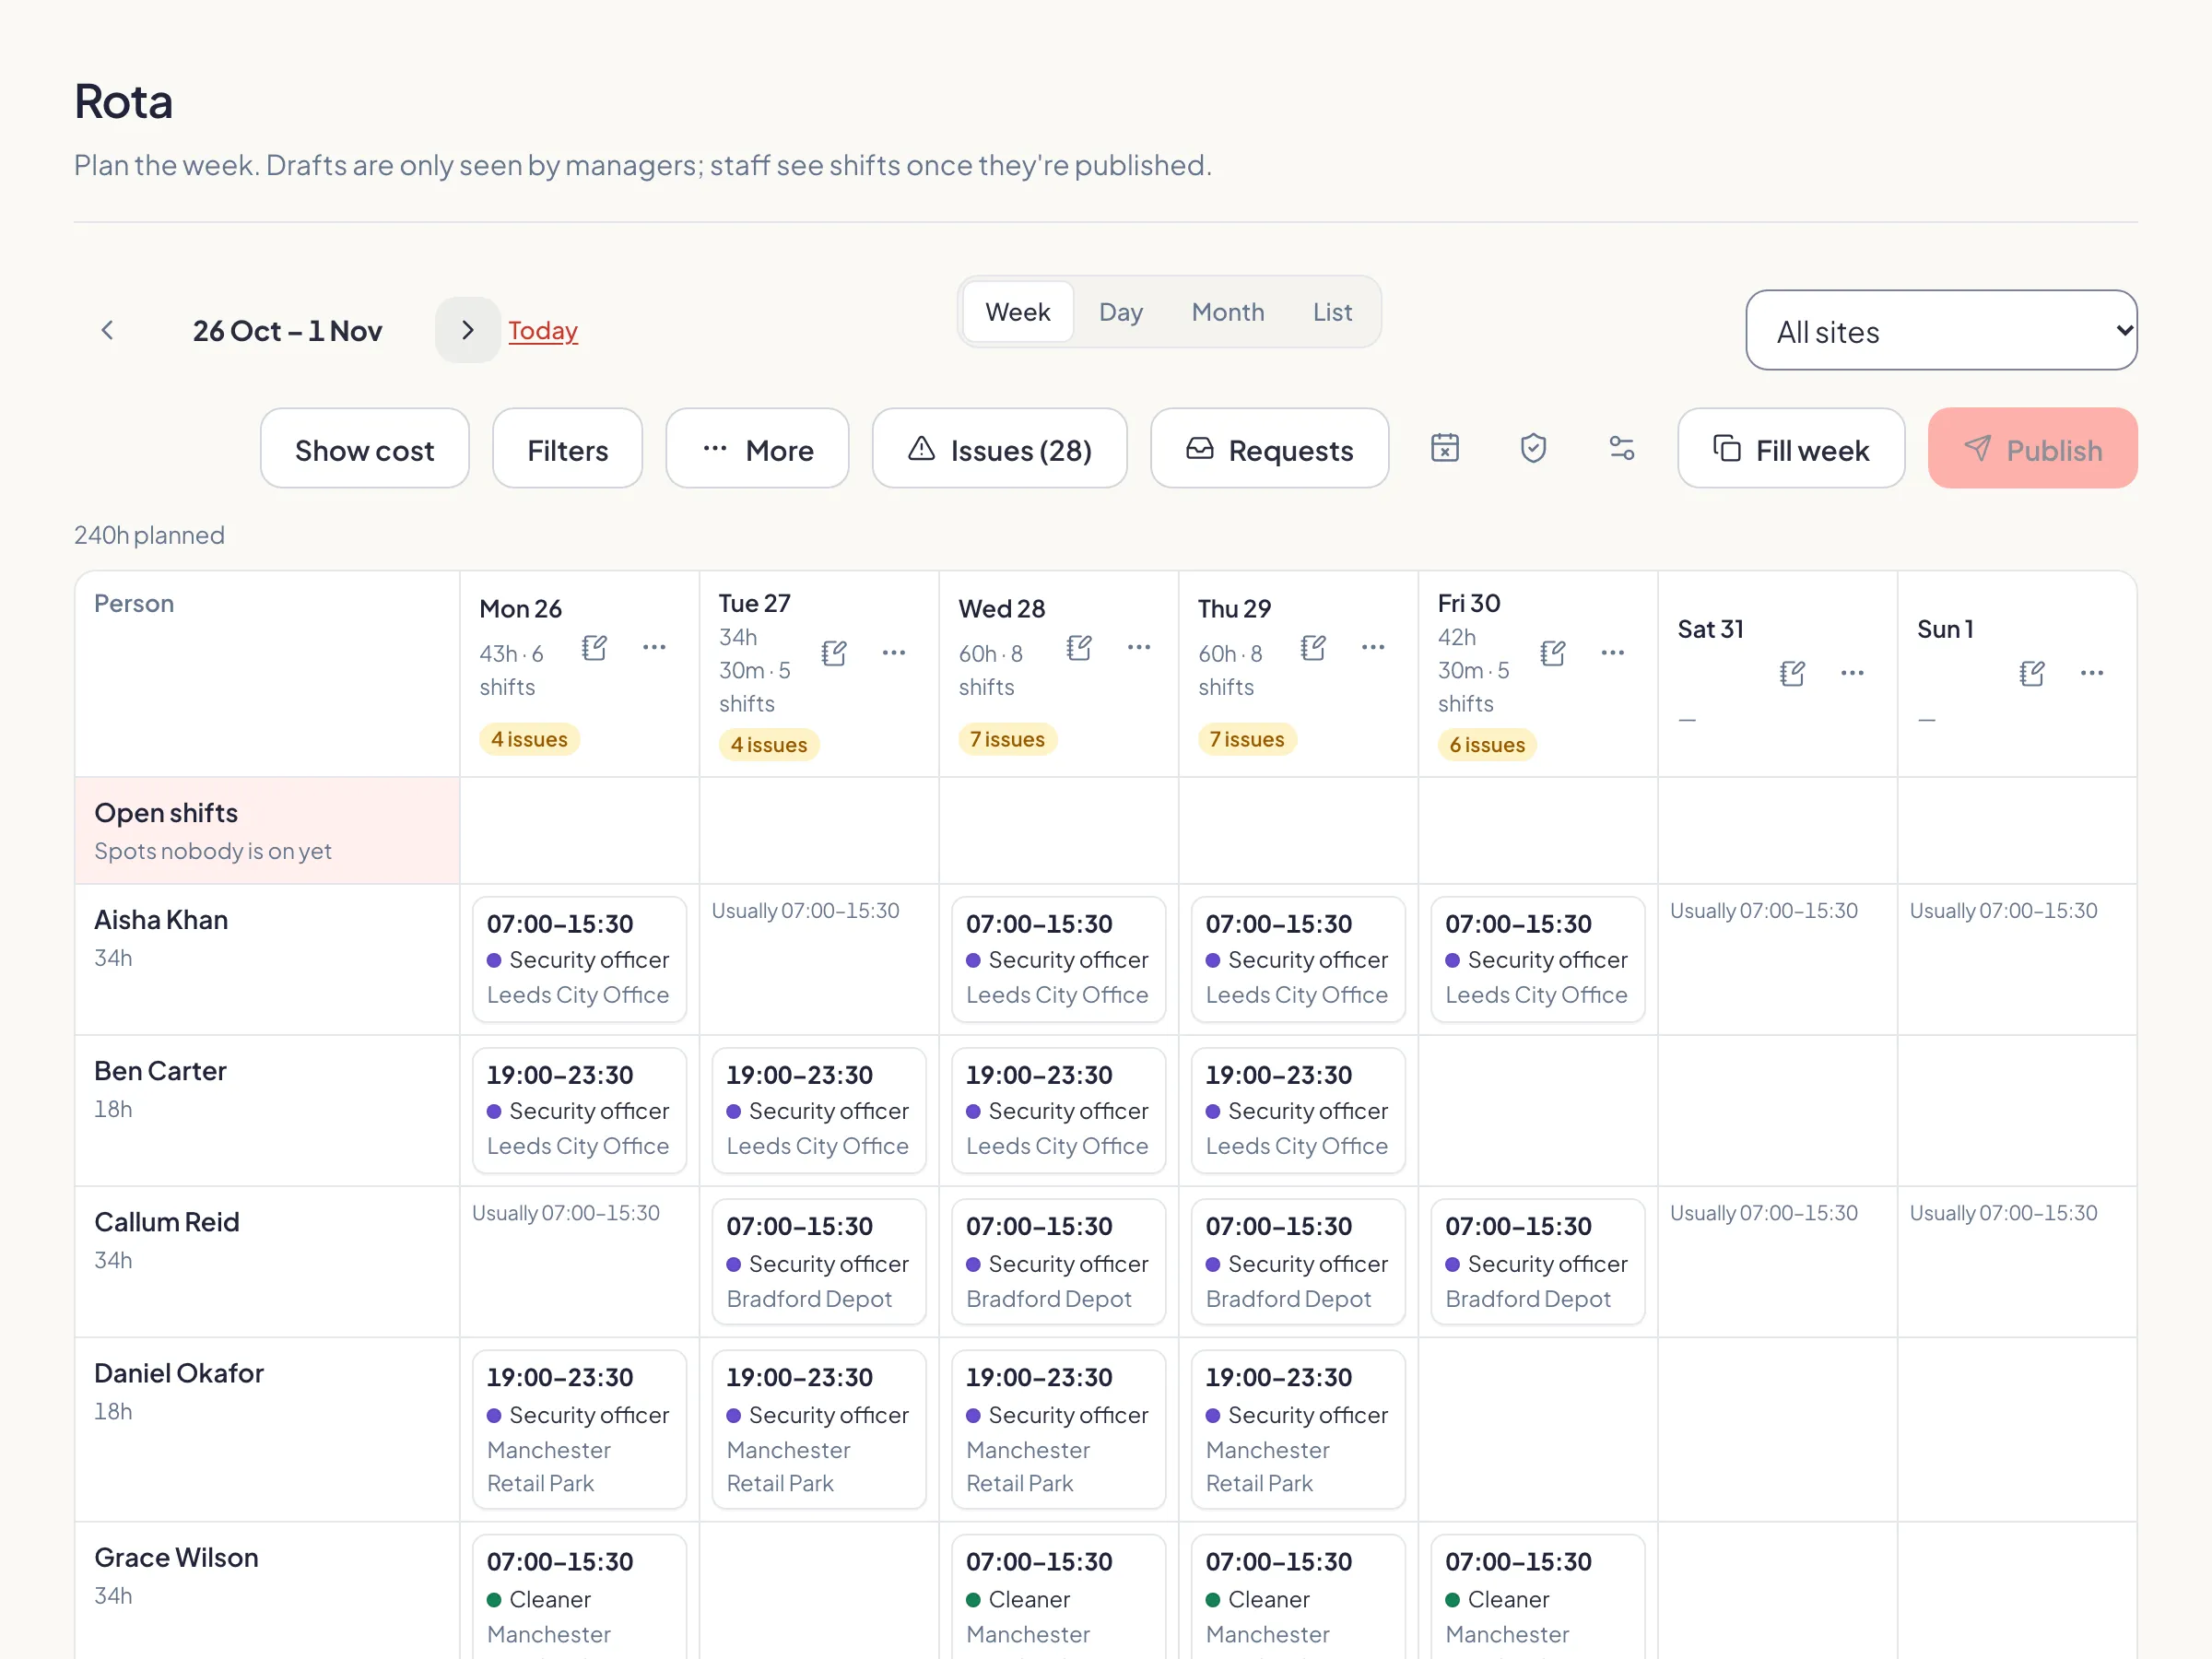Viewport: 2212px width, 1659px height.
Task: Open the settings sliders icon
Action: (1621, 448)
